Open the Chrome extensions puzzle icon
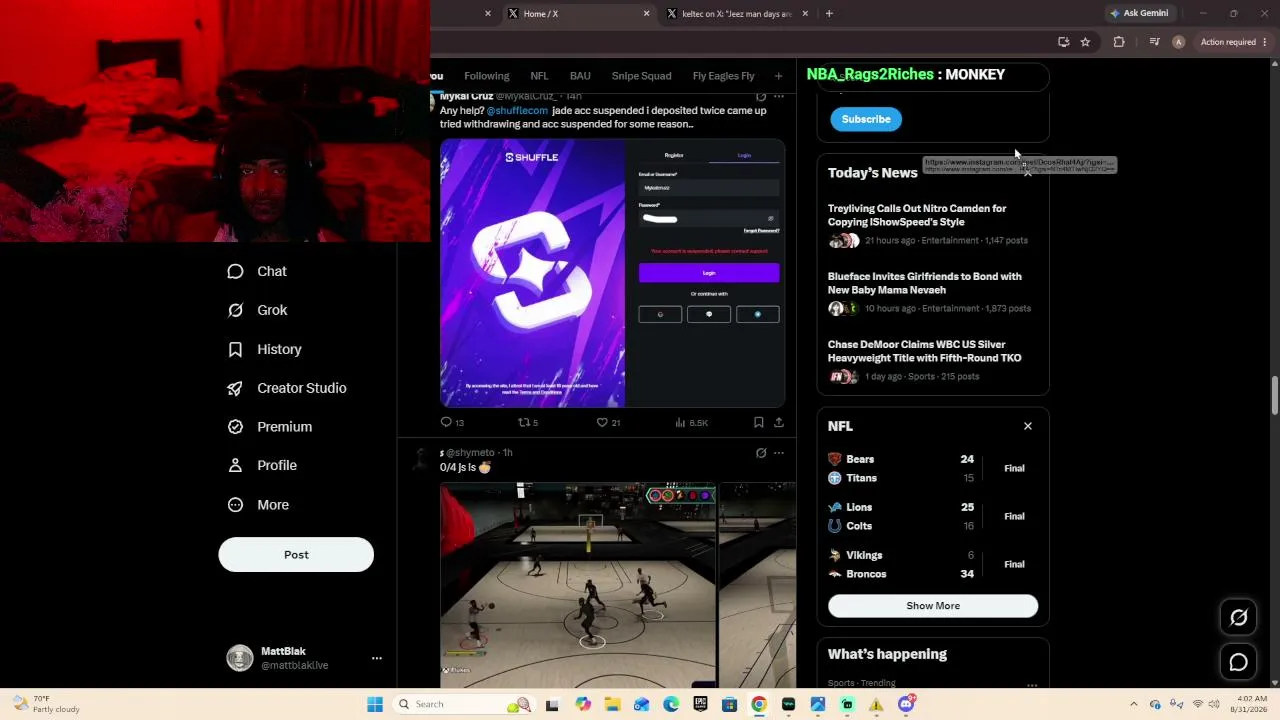This screenshot has height=720, width=1280. (x=1119, y=42)
